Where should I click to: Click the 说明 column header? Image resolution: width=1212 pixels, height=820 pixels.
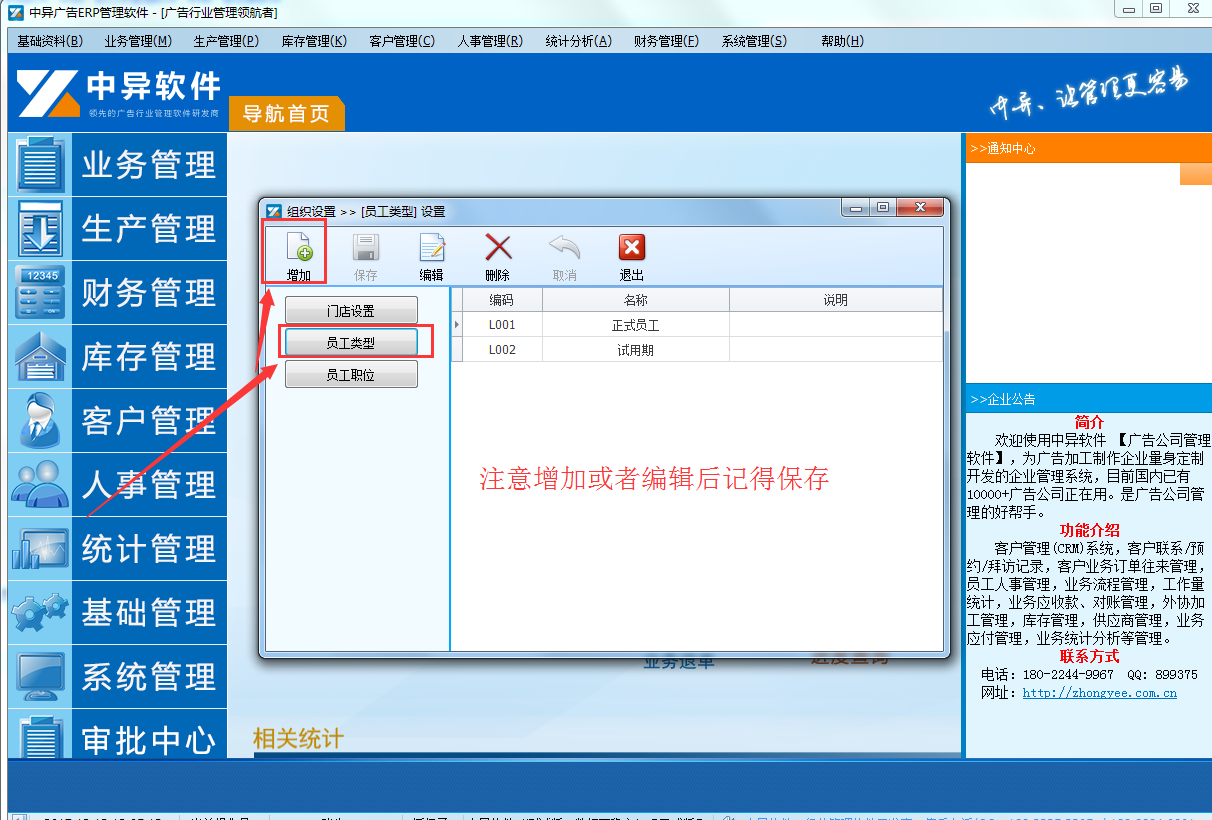pos(836,300)
